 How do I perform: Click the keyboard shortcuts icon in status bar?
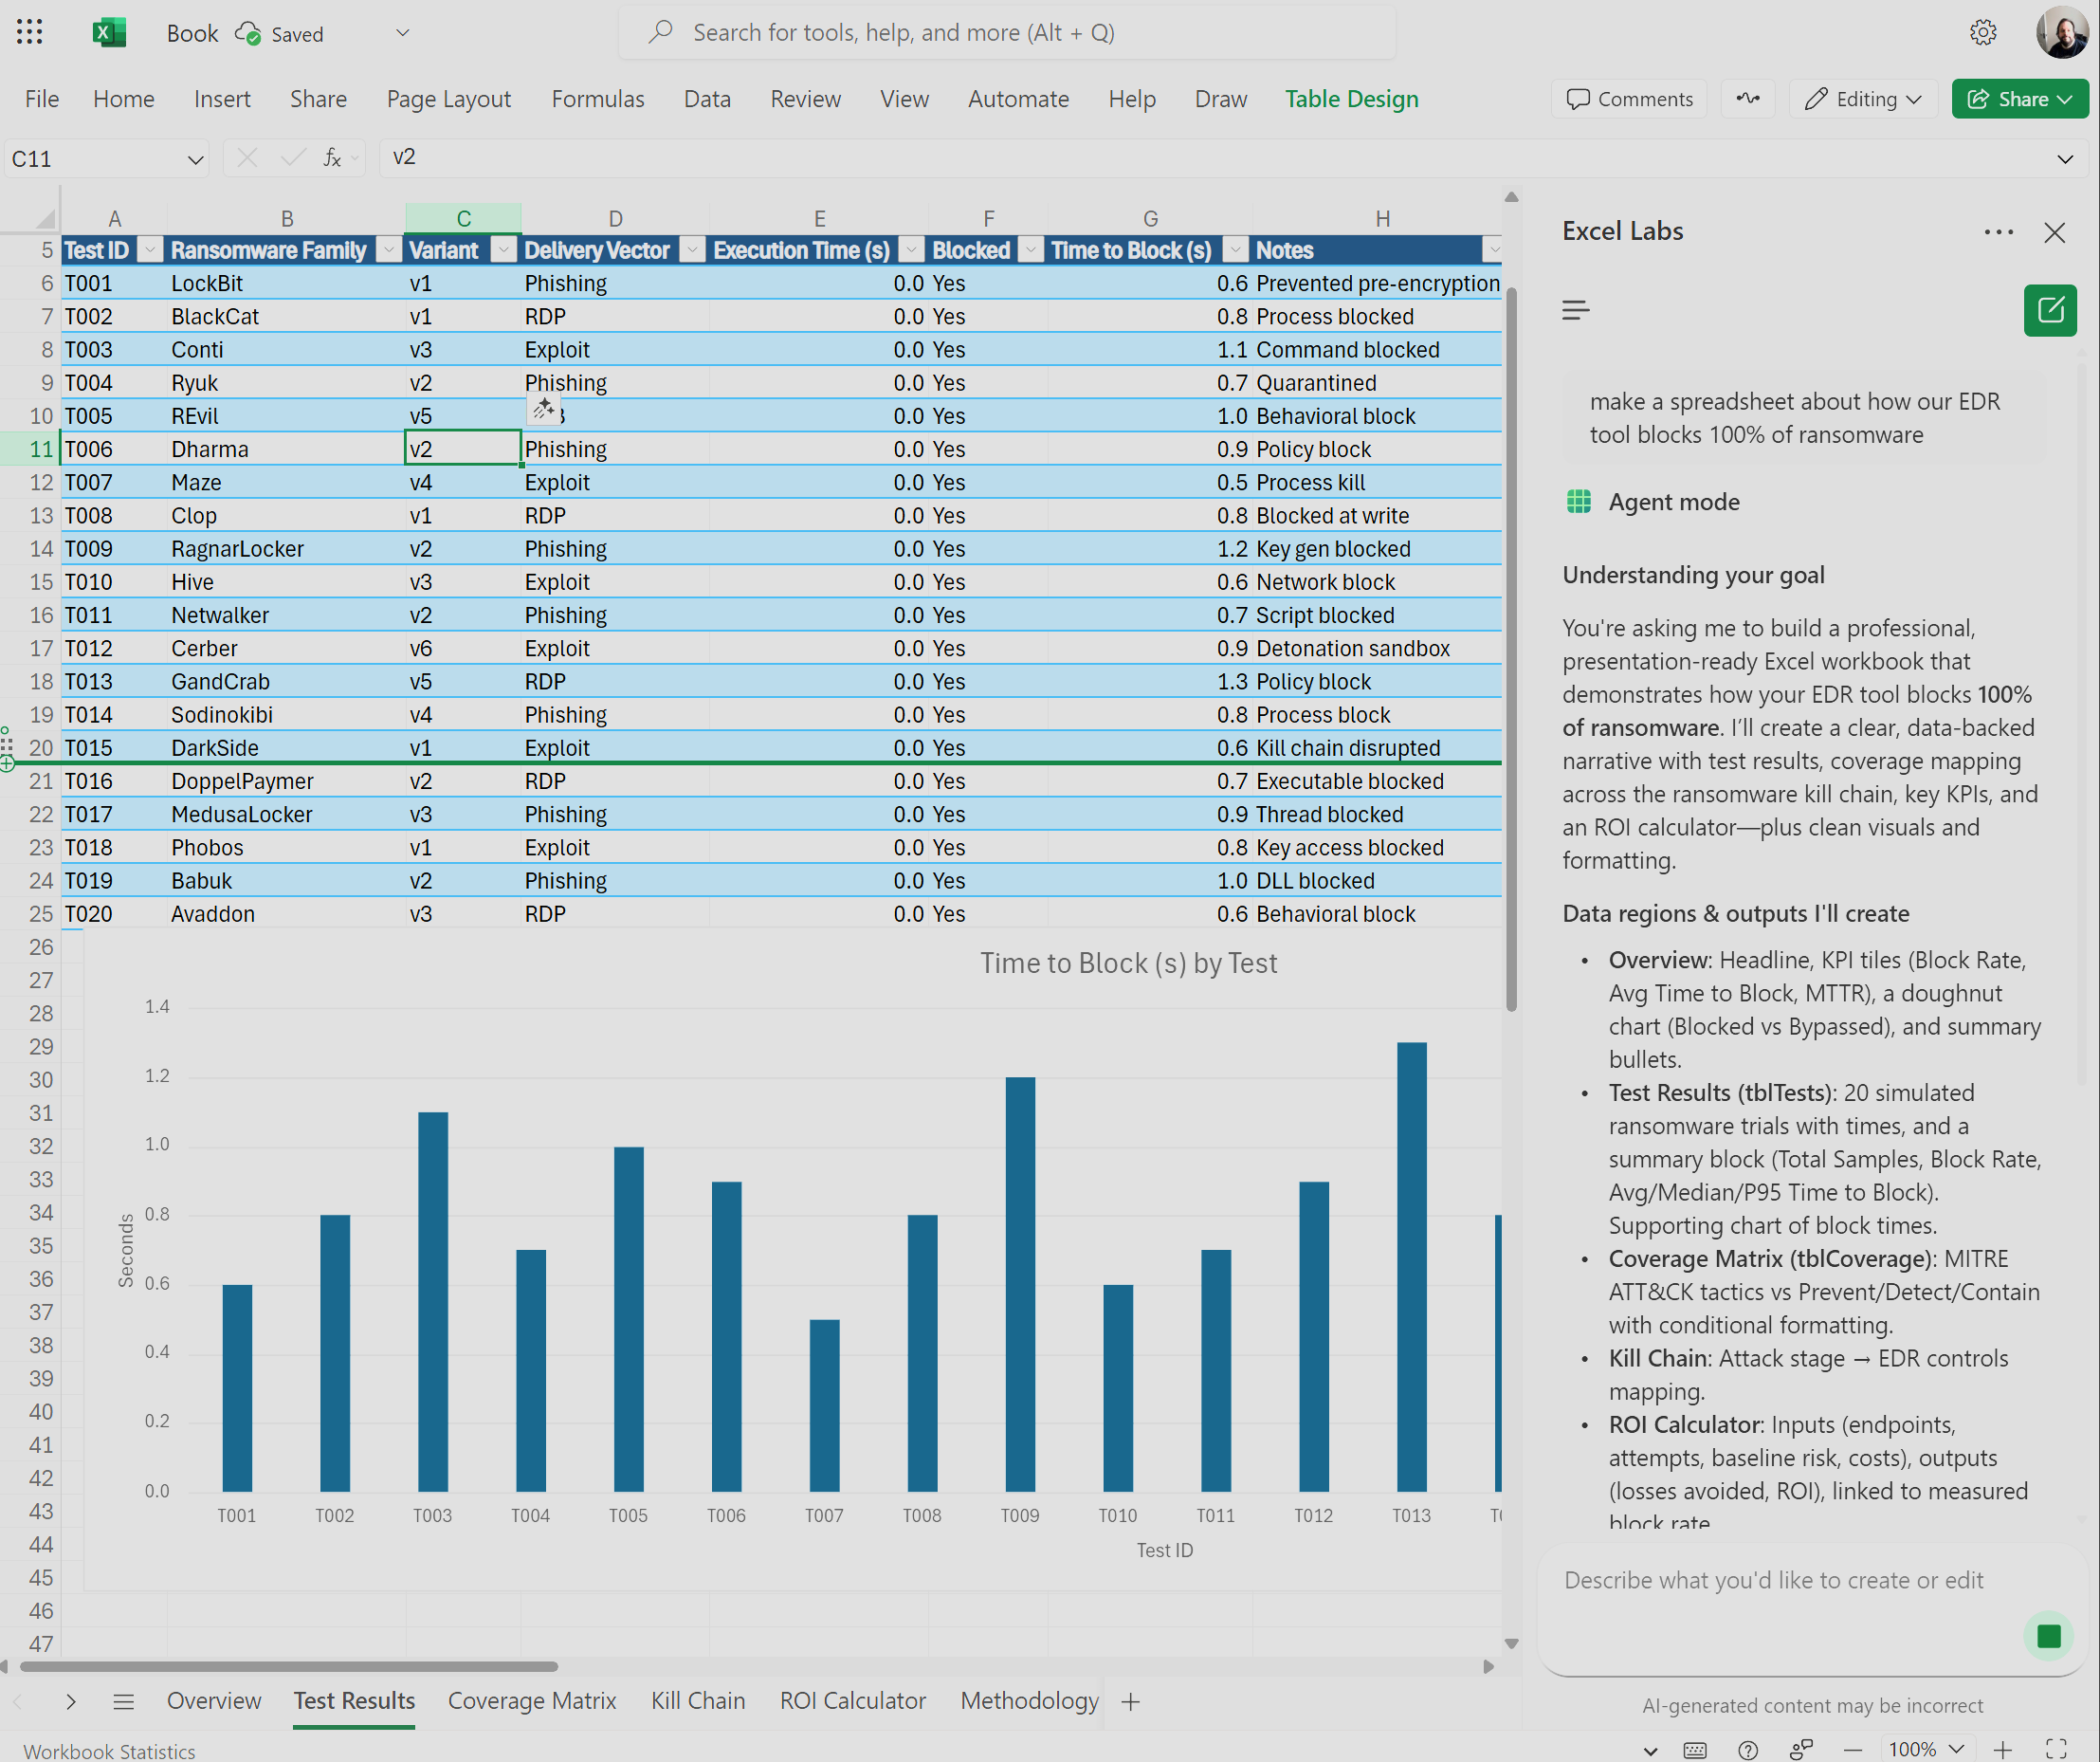[x=1695, y=1749]
